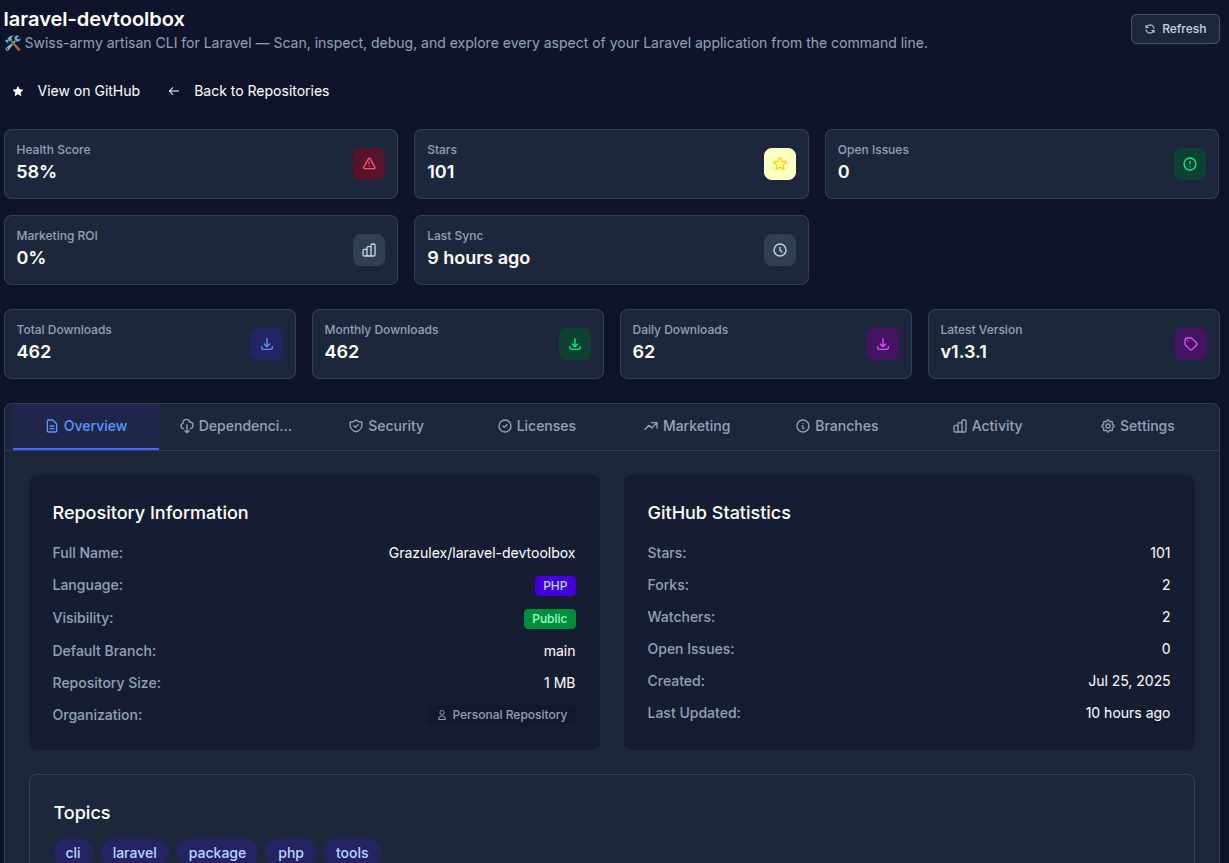Select the laravel topic tag

pyautogui.click(x=135, y=853)
